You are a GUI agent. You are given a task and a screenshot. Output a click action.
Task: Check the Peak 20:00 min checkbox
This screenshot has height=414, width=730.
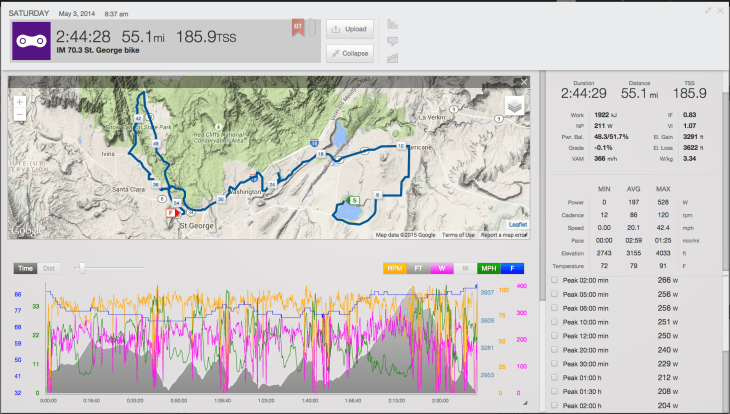pos(555,351)
